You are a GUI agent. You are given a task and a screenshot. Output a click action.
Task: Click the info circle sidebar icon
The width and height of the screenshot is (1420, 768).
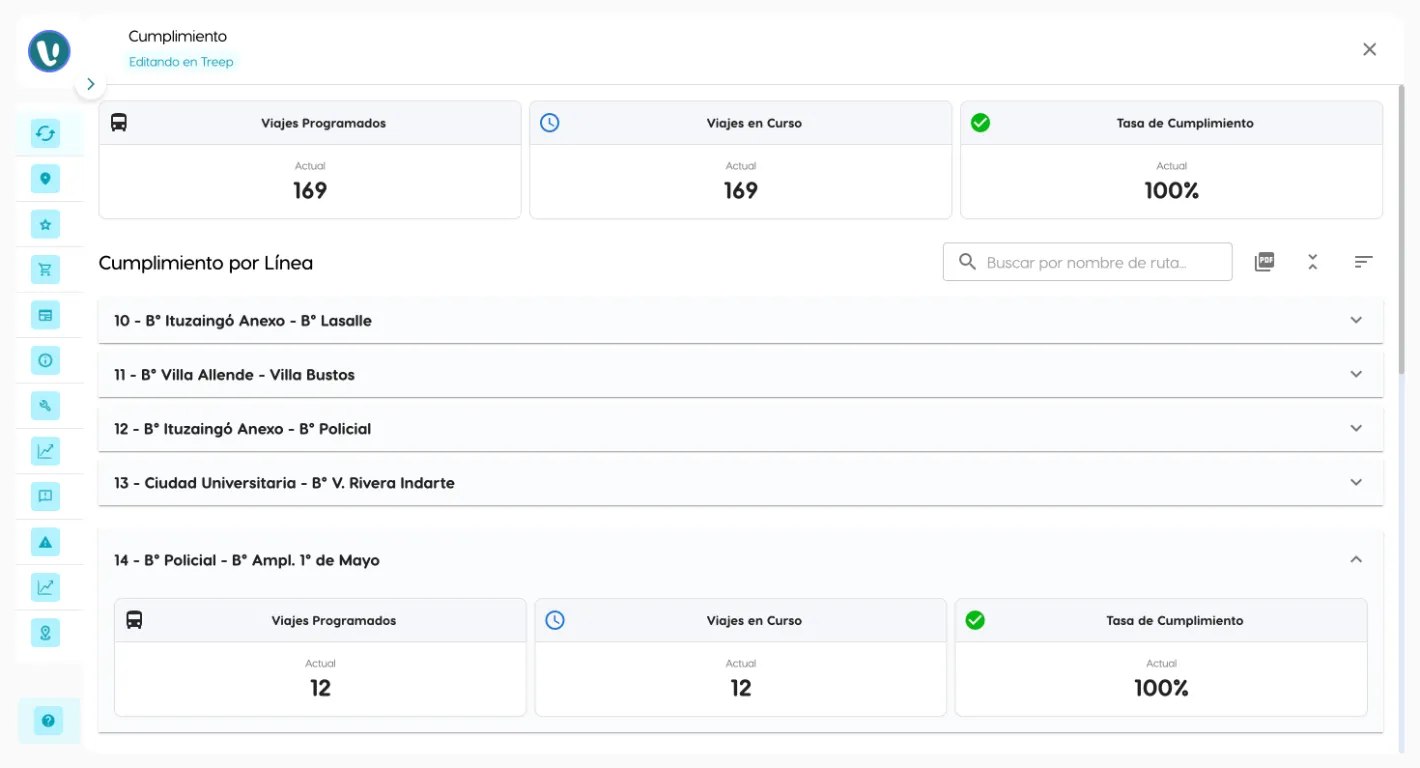coord(45,360)
